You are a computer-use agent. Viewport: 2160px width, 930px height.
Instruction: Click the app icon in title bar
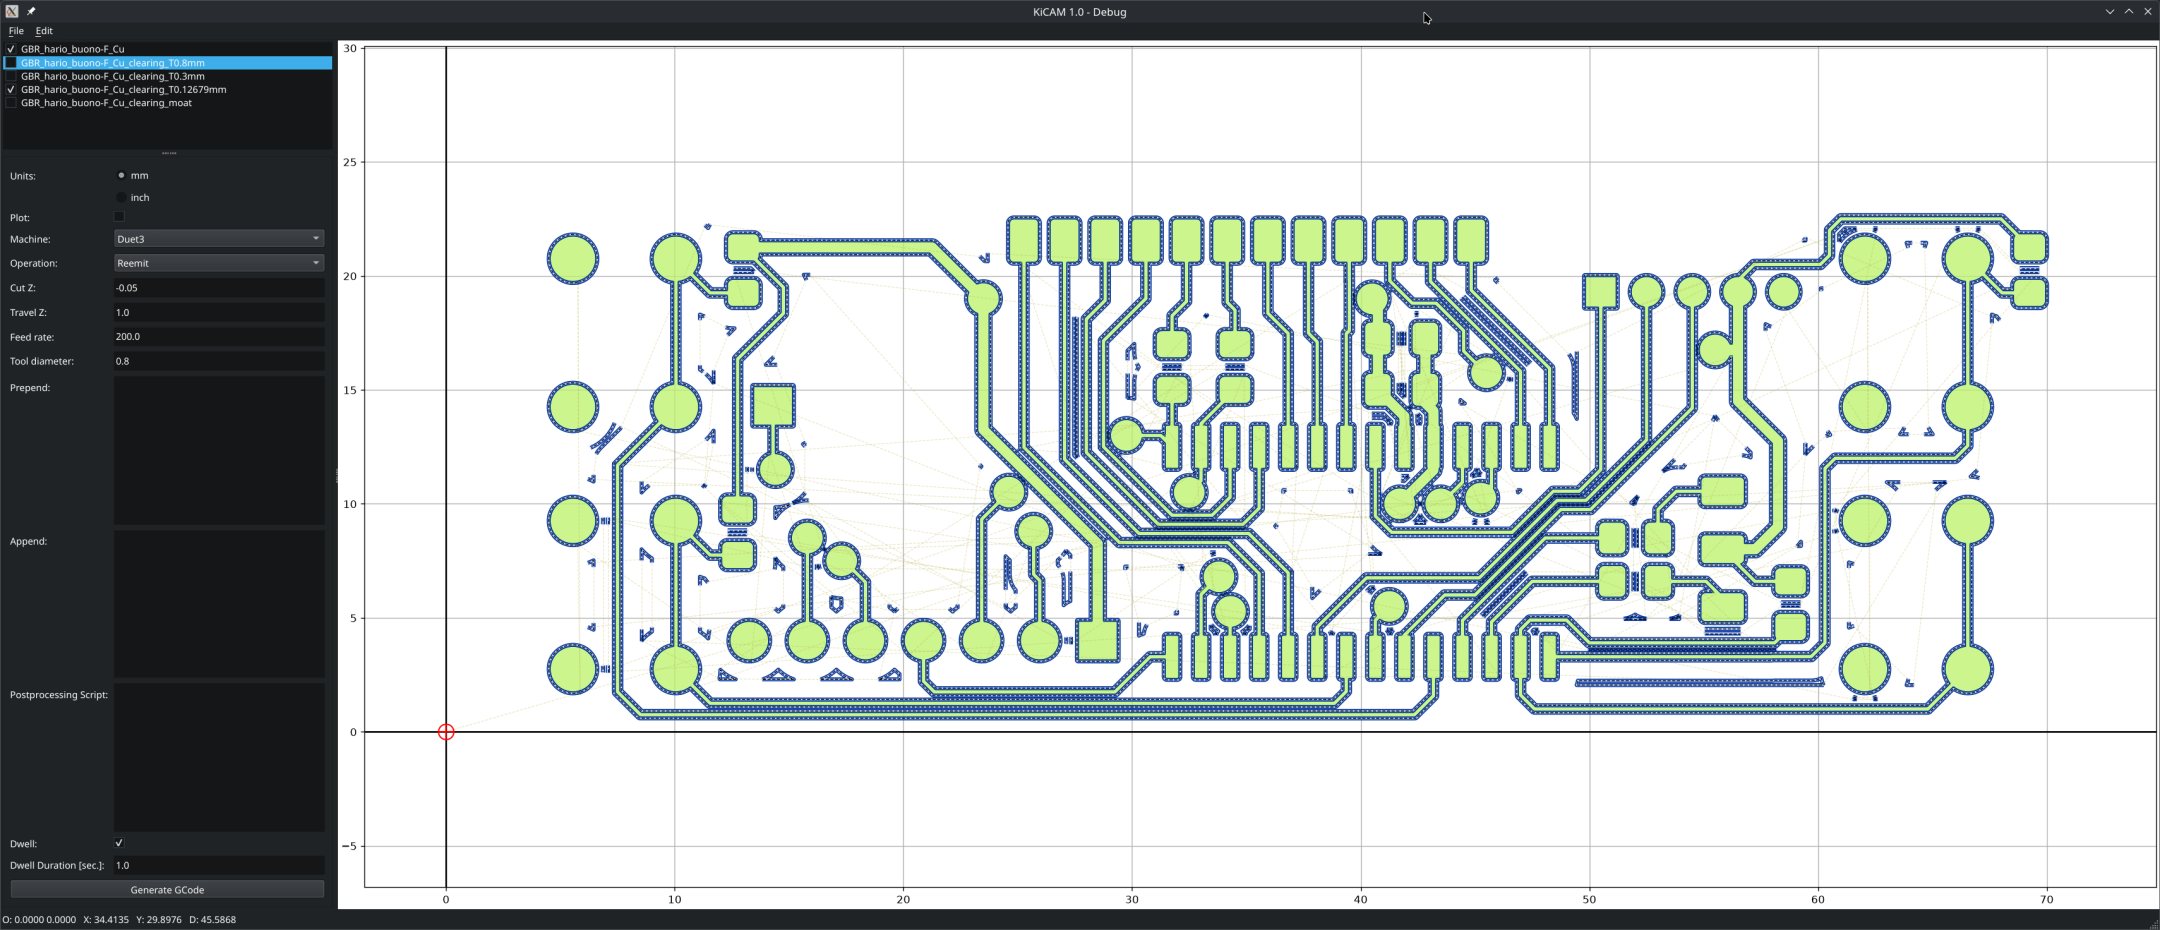pyautogui.click(x=12, y=12)
